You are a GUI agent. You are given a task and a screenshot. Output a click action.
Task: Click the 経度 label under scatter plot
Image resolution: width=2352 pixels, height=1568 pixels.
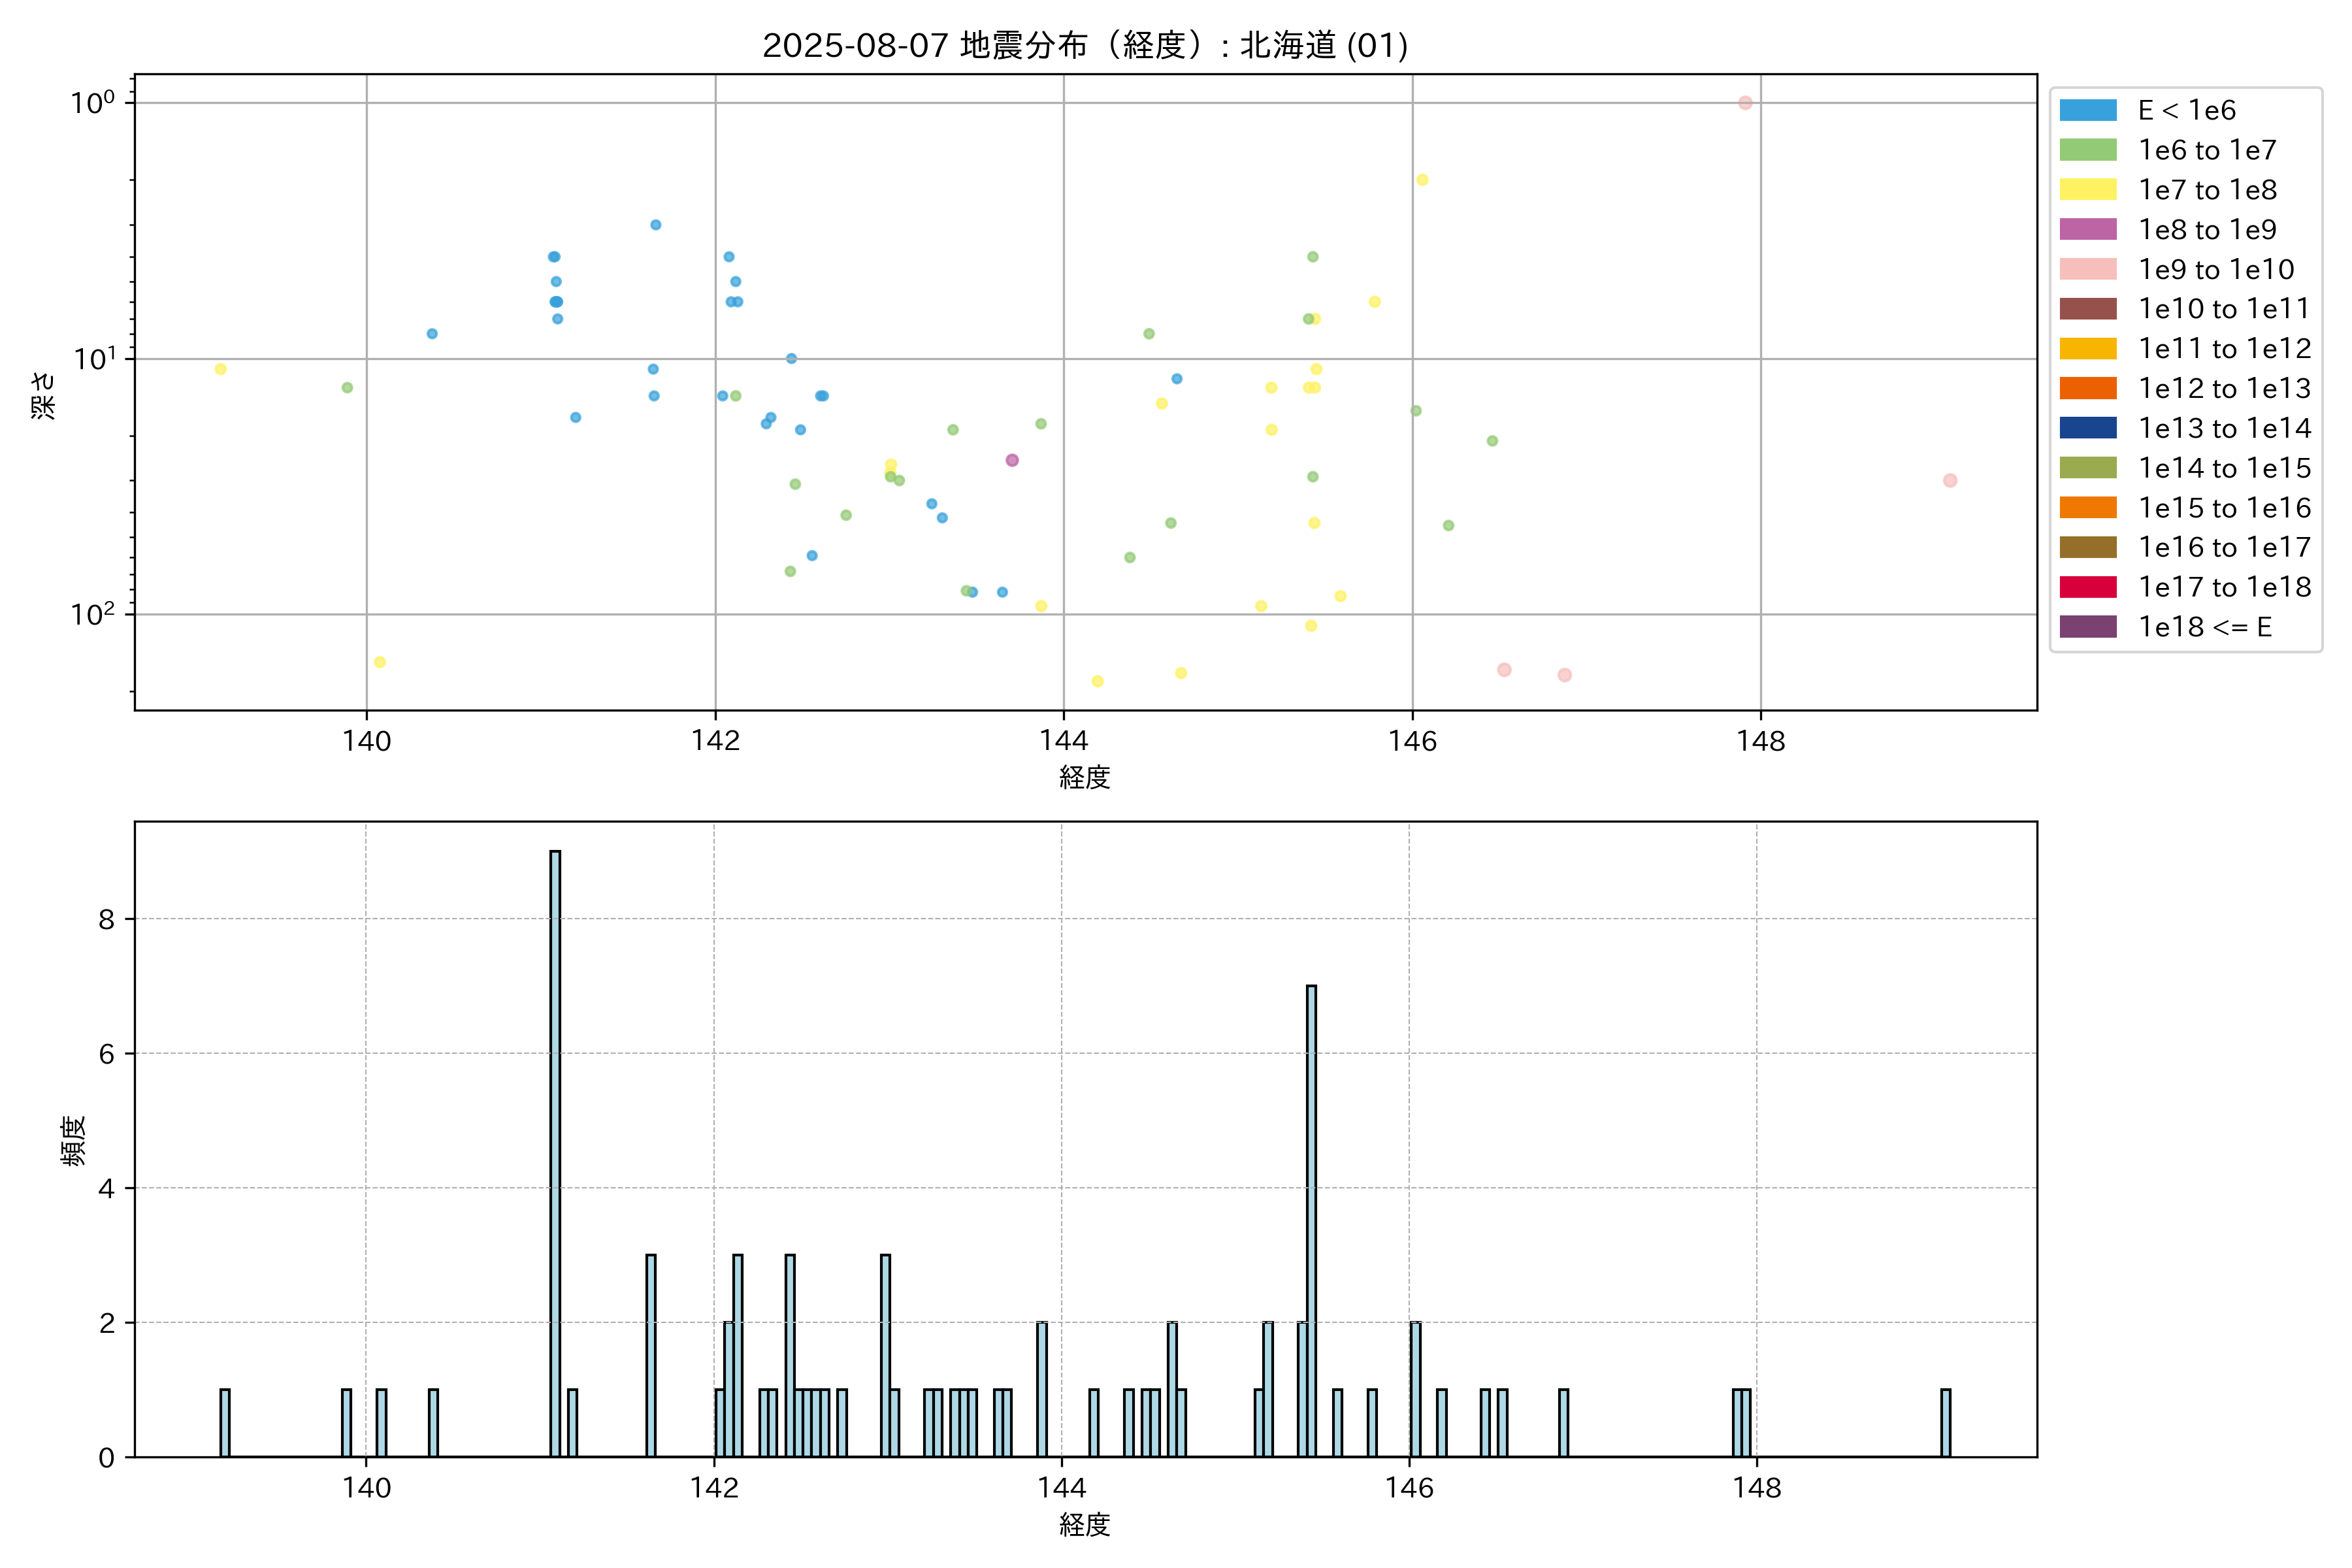click(x=1085, y=777)
